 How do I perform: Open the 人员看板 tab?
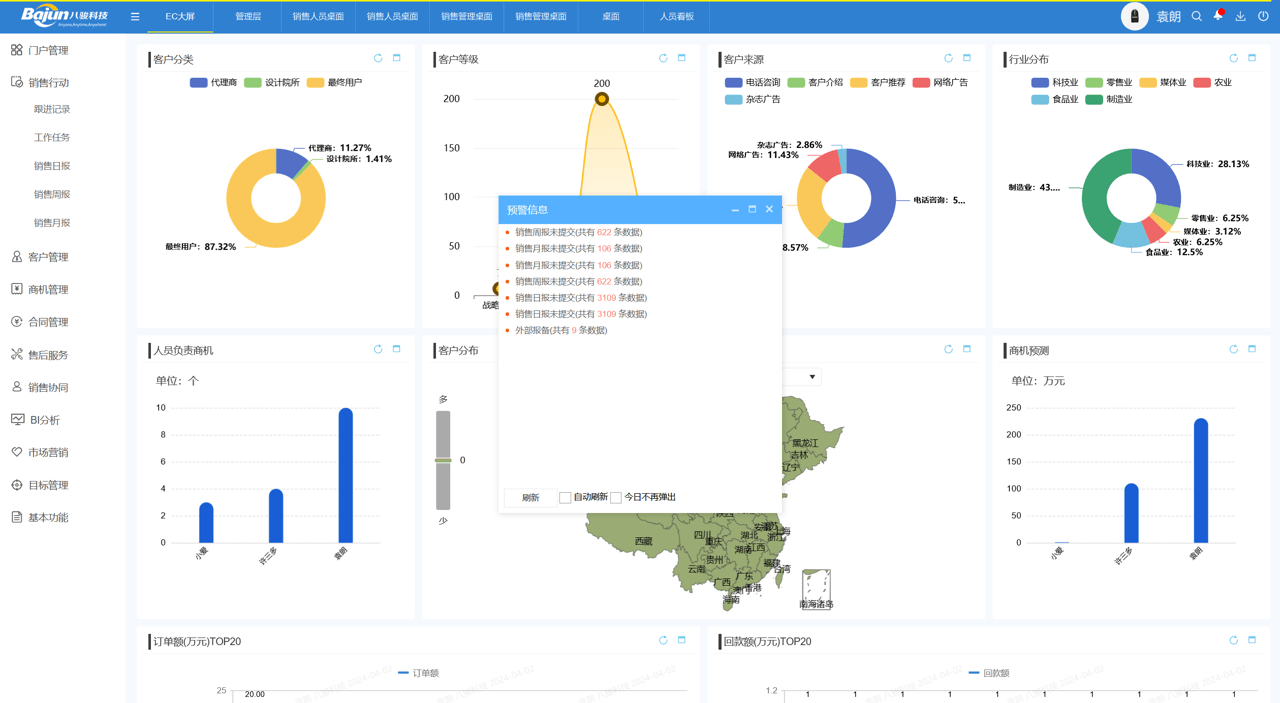coord(675,16)
